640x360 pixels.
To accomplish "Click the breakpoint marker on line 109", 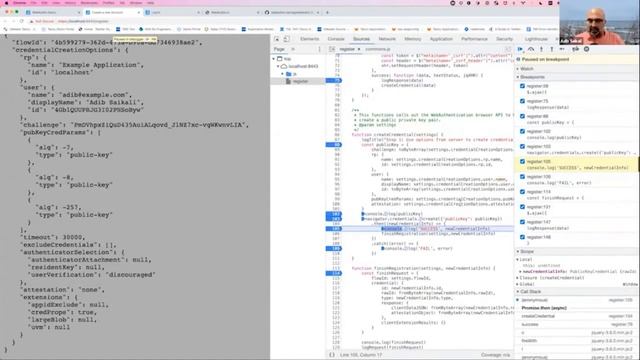I will [334, 248].
